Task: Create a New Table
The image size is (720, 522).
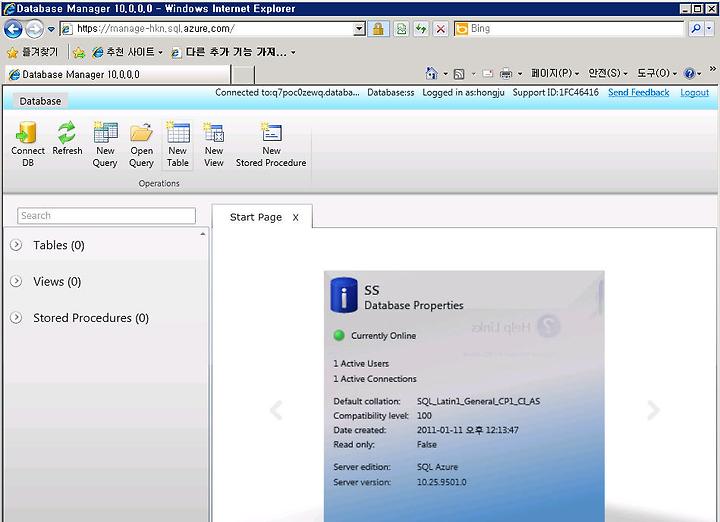Action: 178,144
